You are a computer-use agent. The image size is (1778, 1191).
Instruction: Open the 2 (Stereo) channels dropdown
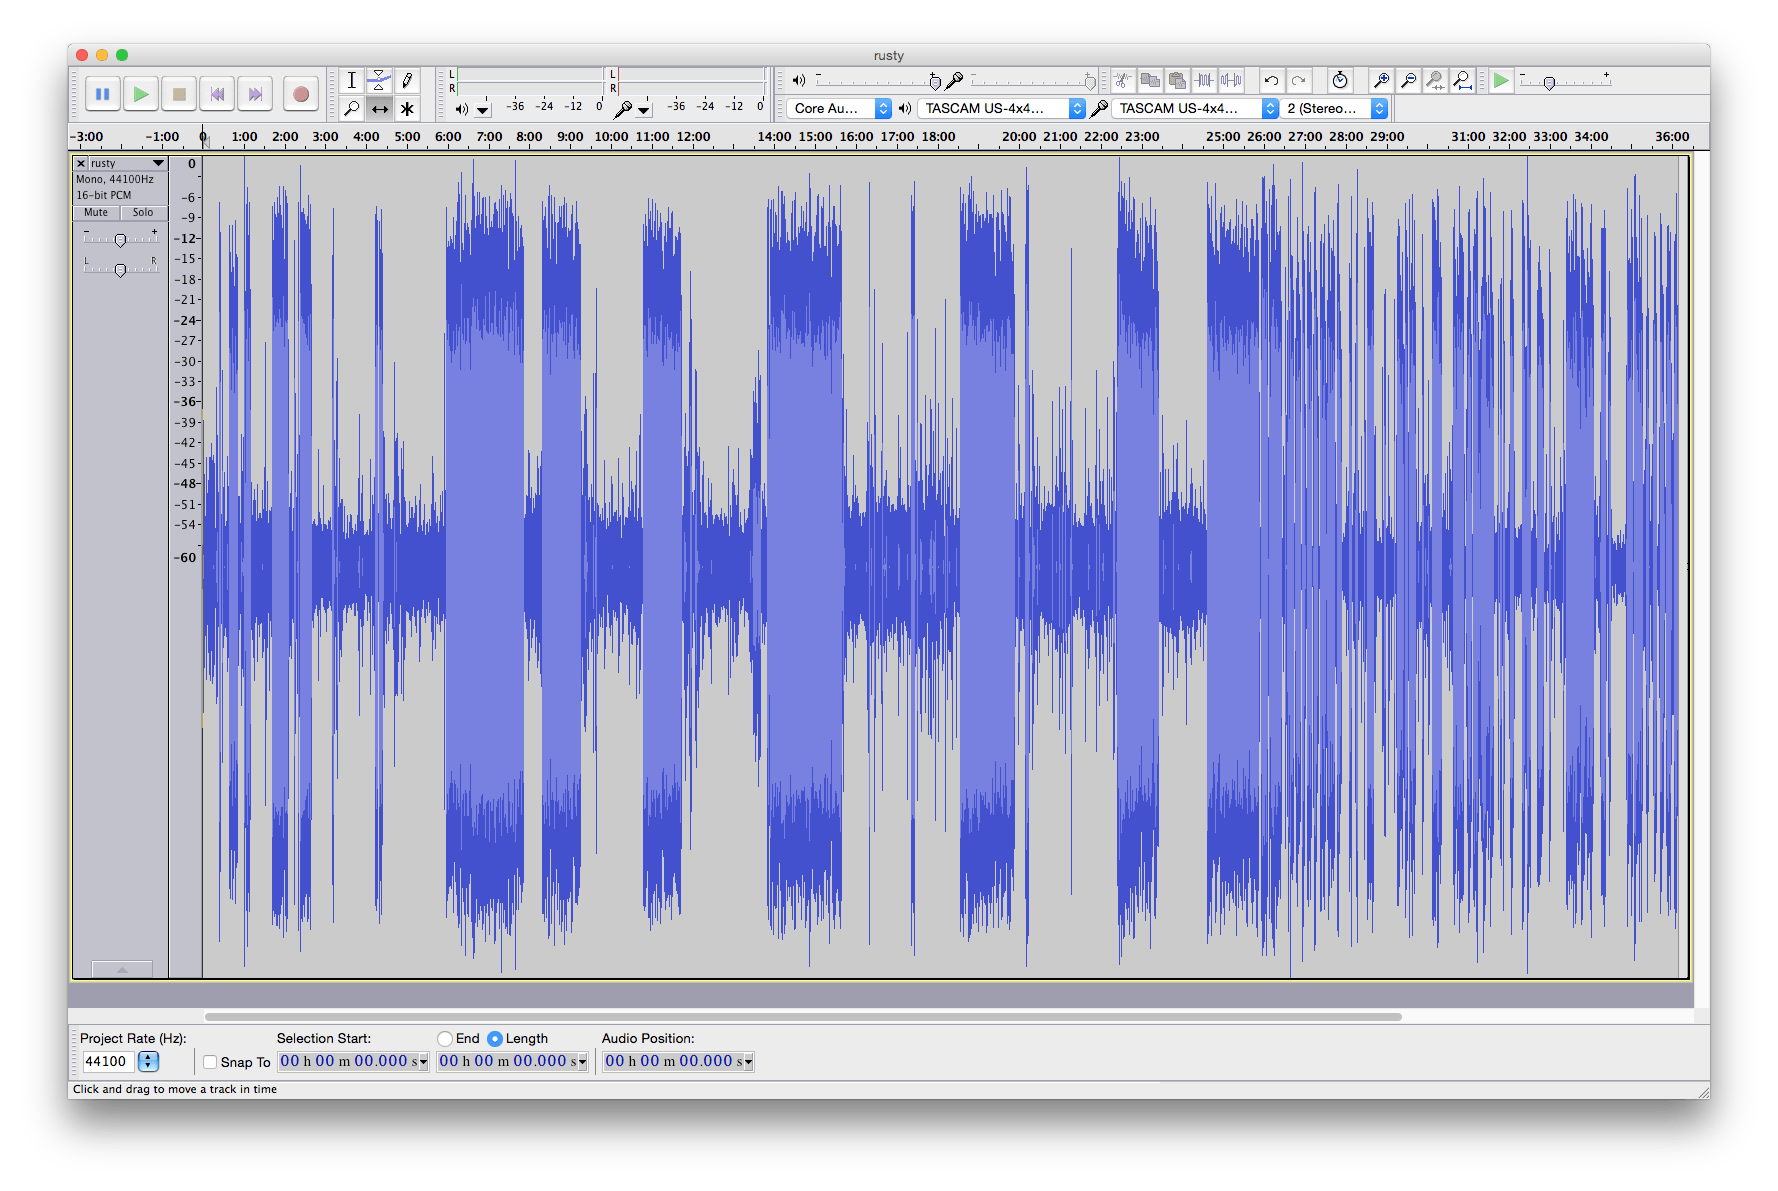[x=1335, y=108]
